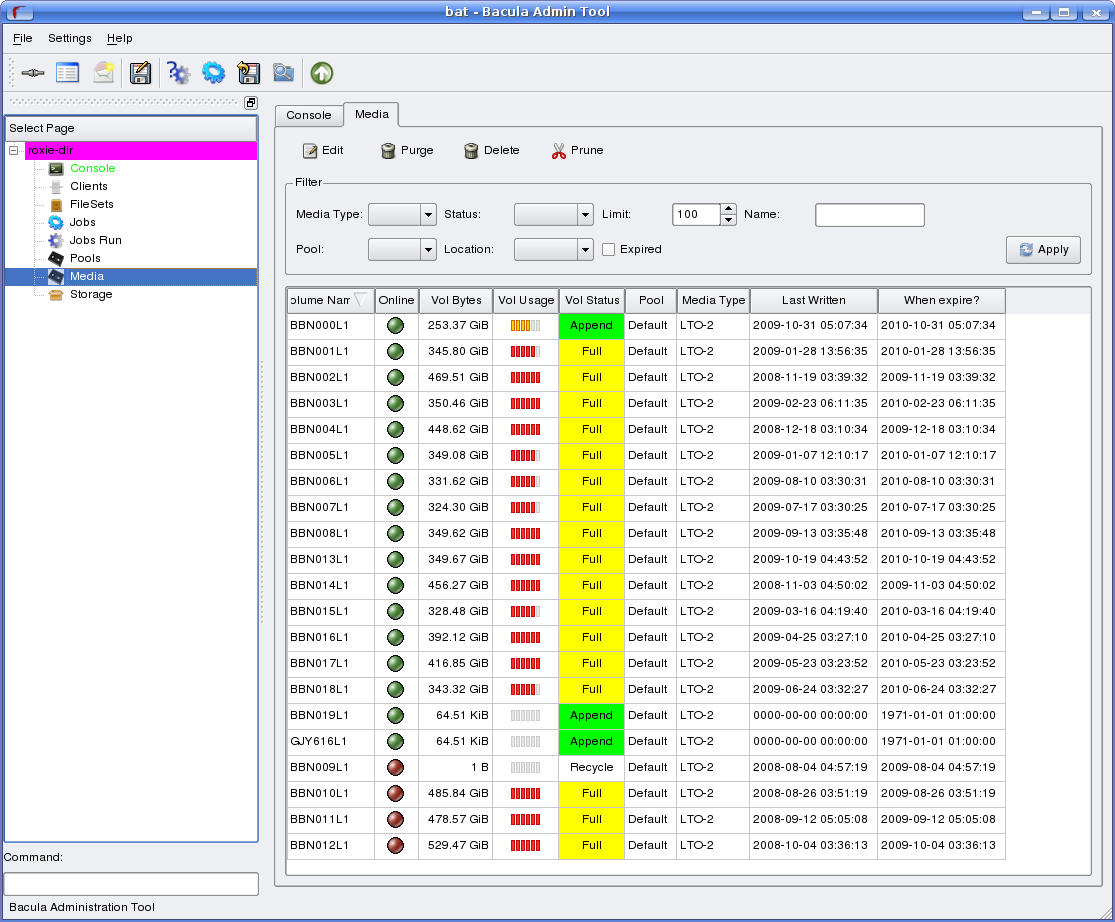Increase Limit value with the up stepper
The image size is (1115, 922).
coord(729,209)
